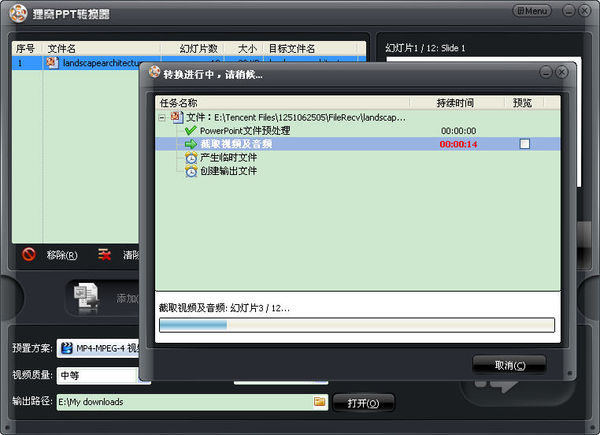
Task: Click the 持续时间 column header
Action: pyautogui.click(x=457, y=103)
